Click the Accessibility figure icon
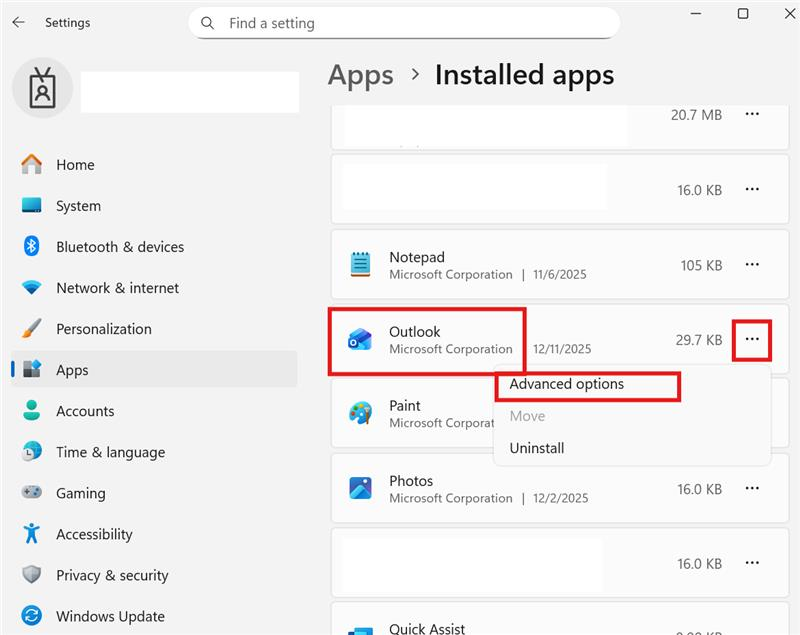Viewport: 800px width, 635px height. tap(32, 533)
